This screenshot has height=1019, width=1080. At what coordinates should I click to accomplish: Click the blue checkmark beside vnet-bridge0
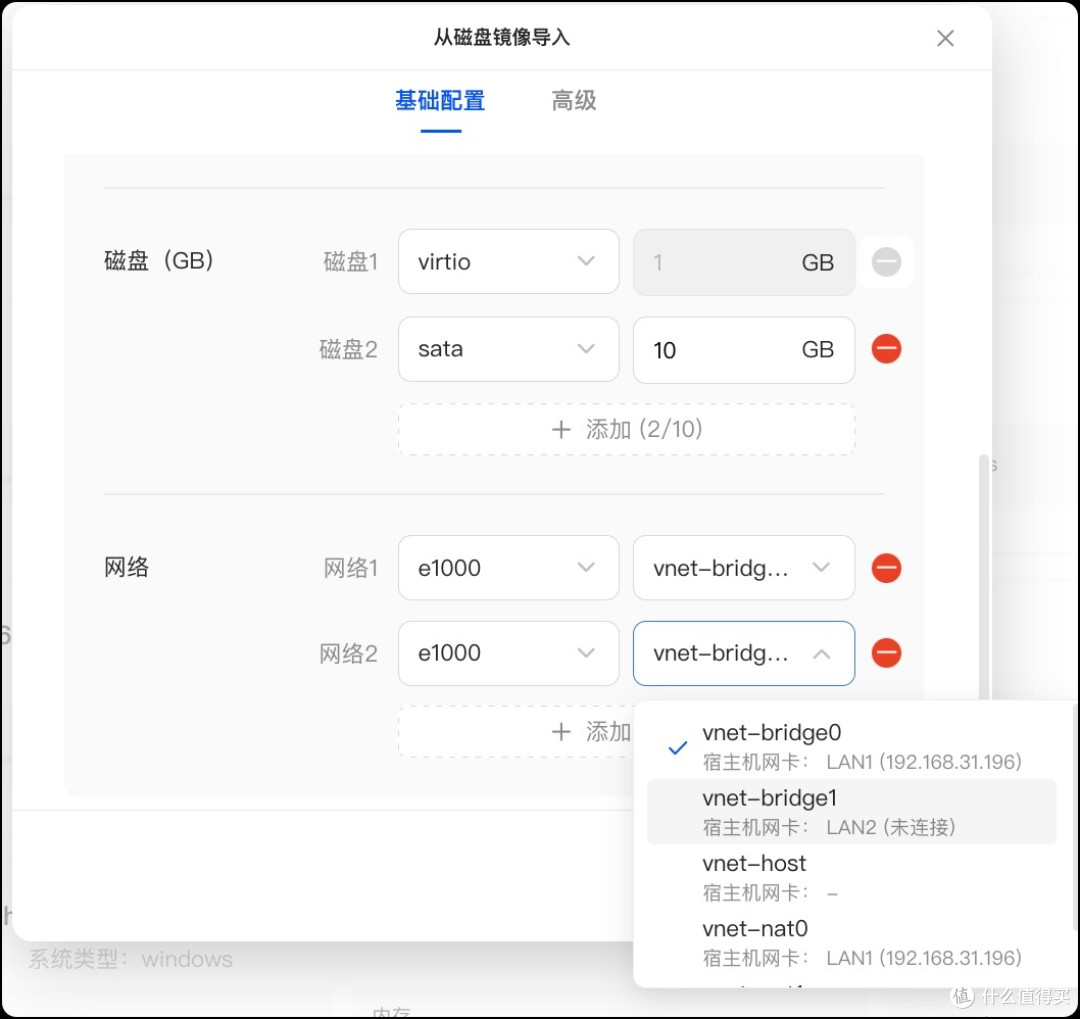(678, 747)
